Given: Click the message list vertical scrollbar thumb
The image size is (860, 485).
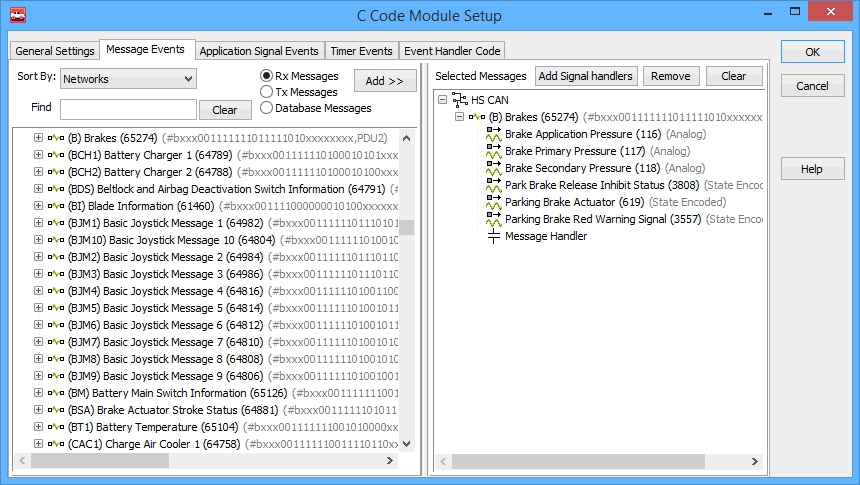Looking at the screenshot, I should coord(406,227).
